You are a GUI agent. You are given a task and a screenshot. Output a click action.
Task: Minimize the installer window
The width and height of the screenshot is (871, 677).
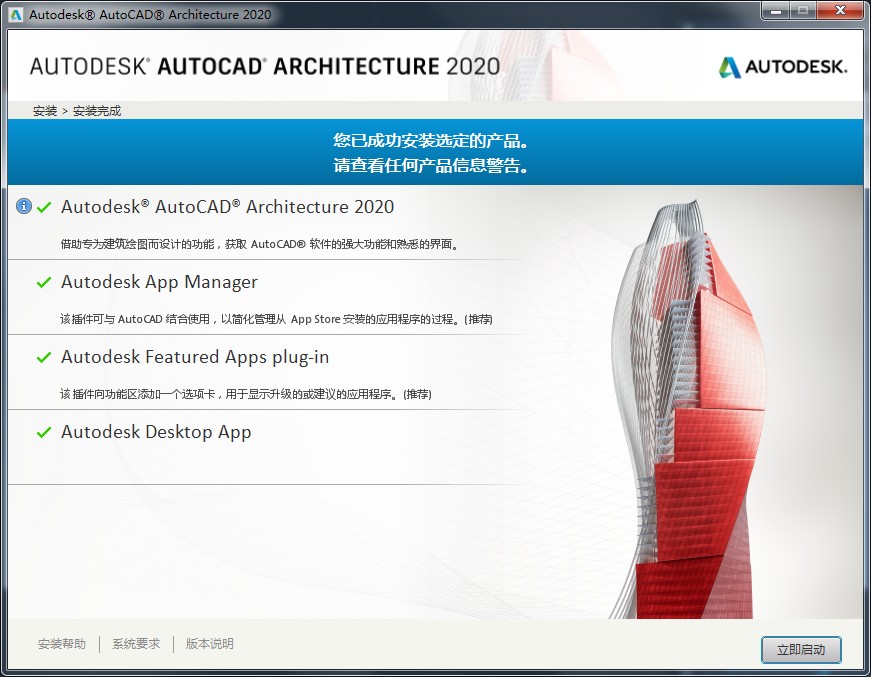pyautogui.click(x=775, y=12)
